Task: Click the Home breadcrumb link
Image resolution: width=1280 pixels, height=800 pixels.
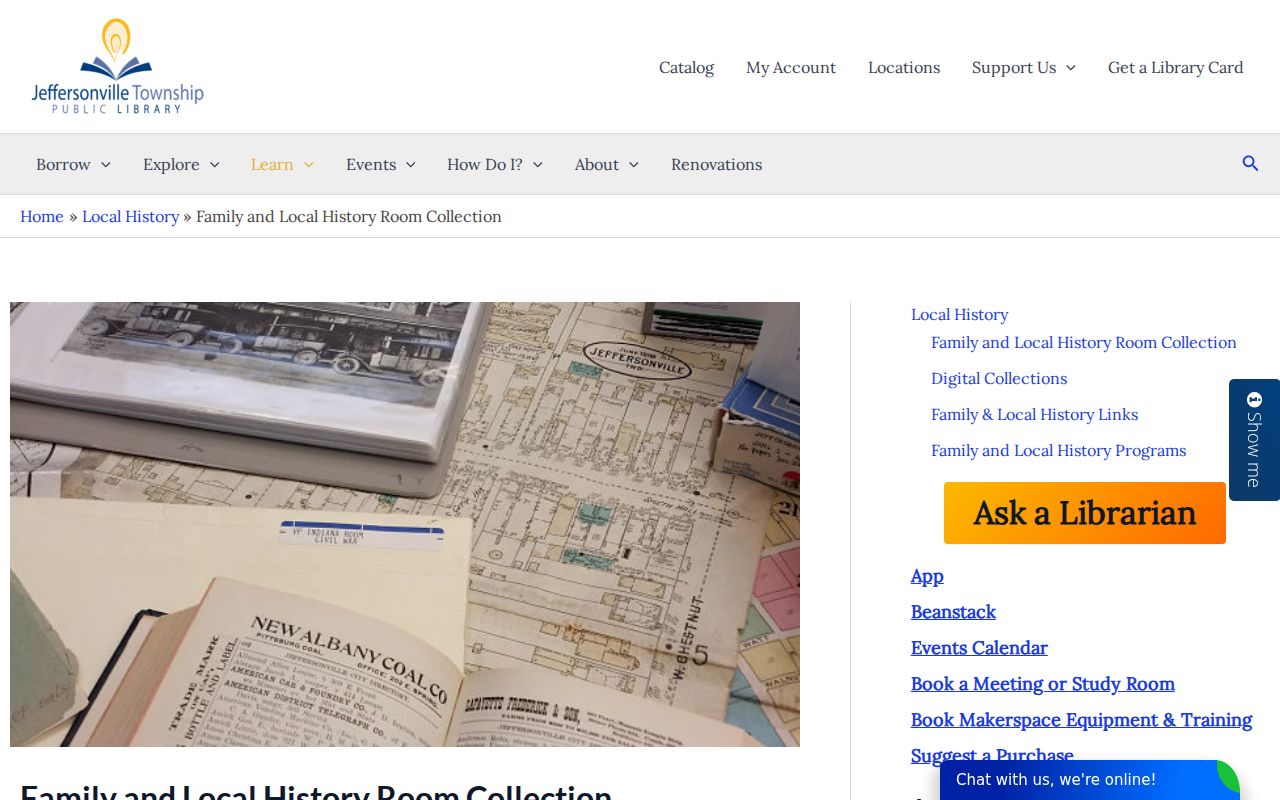Action: (x=42, y=216)
